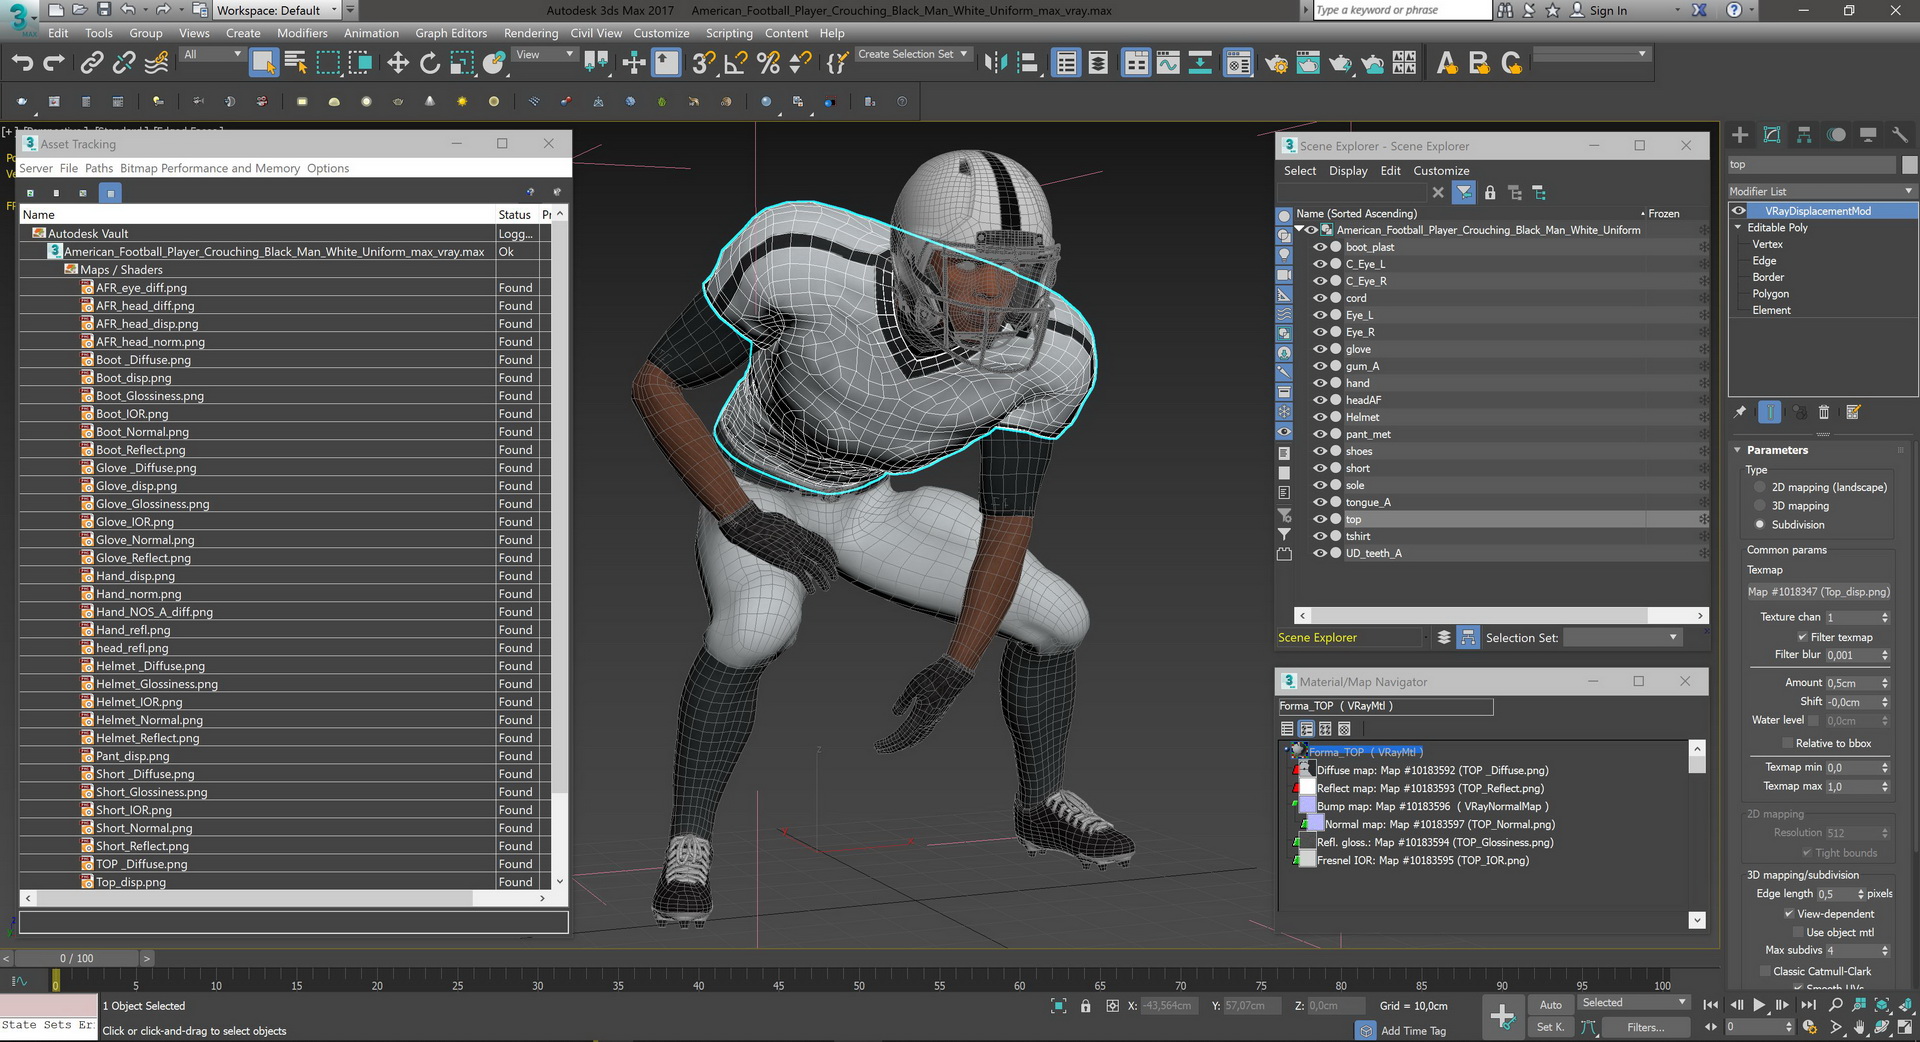Click the Set K. button
This screenshot has height=1042, width=1920.
pos(1550,1027)
